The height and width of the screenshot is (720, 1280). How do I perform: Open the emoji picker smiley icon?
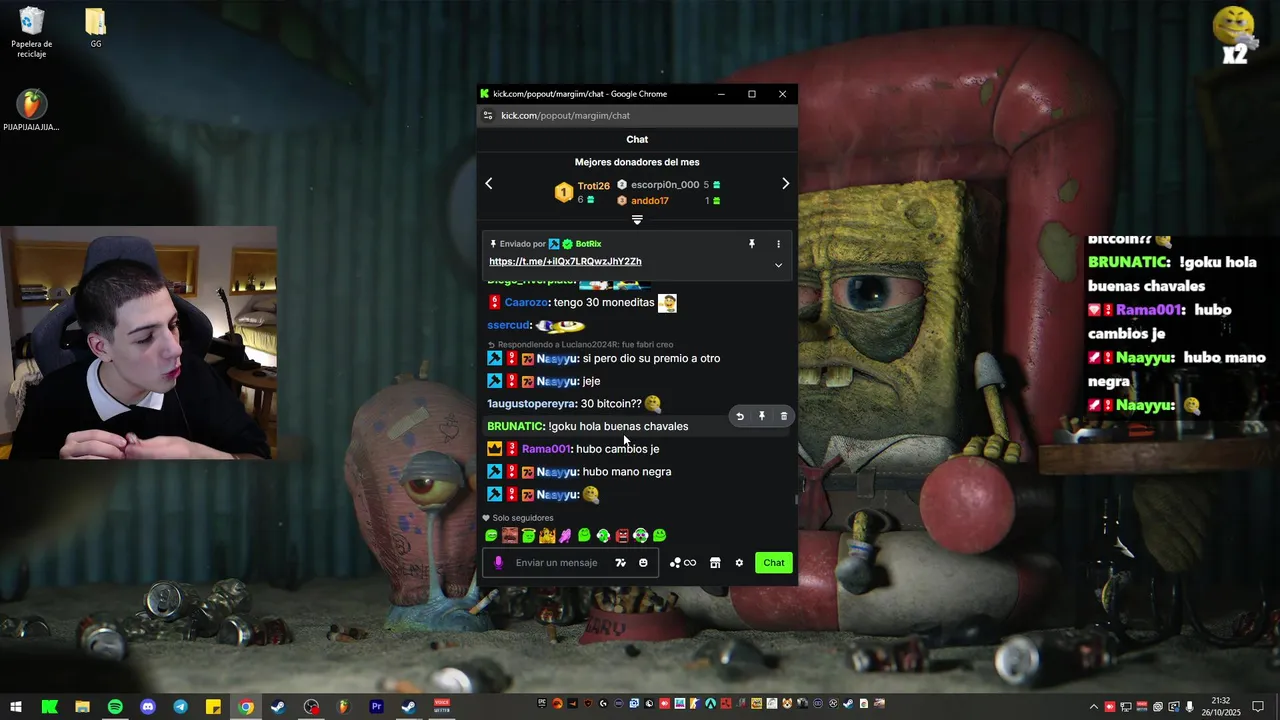pos(643,563)
